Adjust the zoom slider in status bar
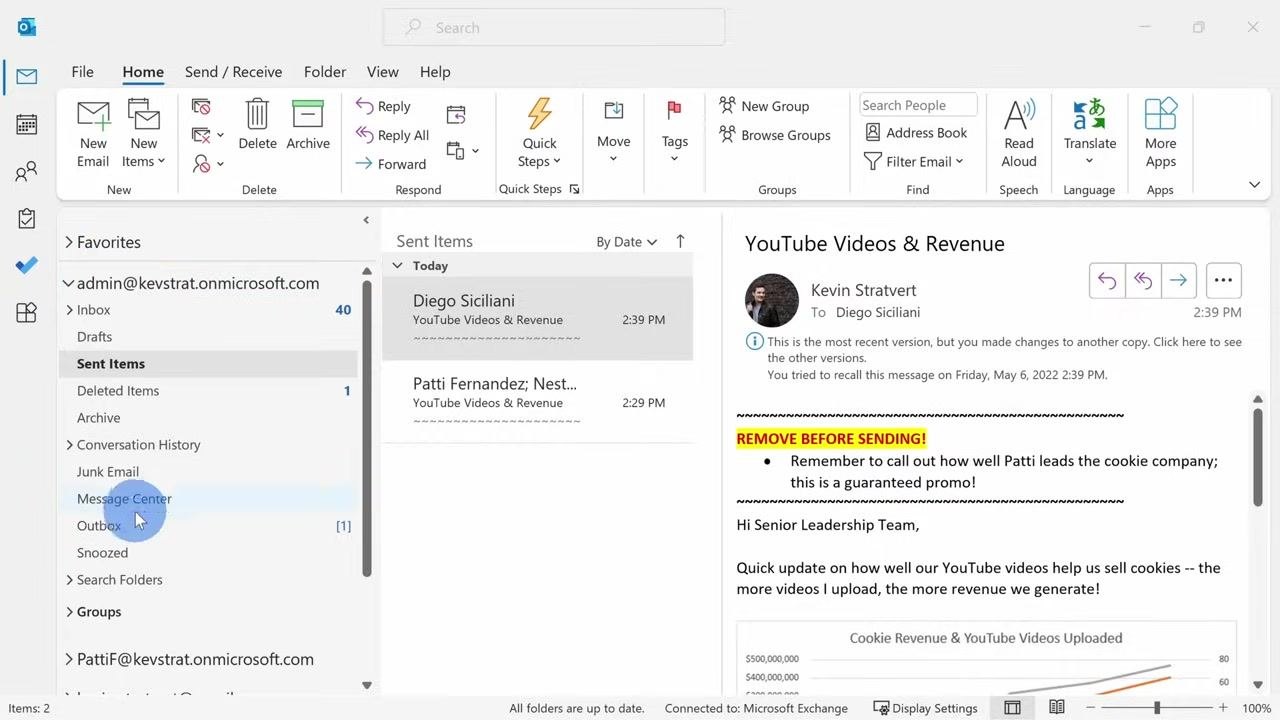This screenshot has width=1280, height=720. [x=1156, y=708]
